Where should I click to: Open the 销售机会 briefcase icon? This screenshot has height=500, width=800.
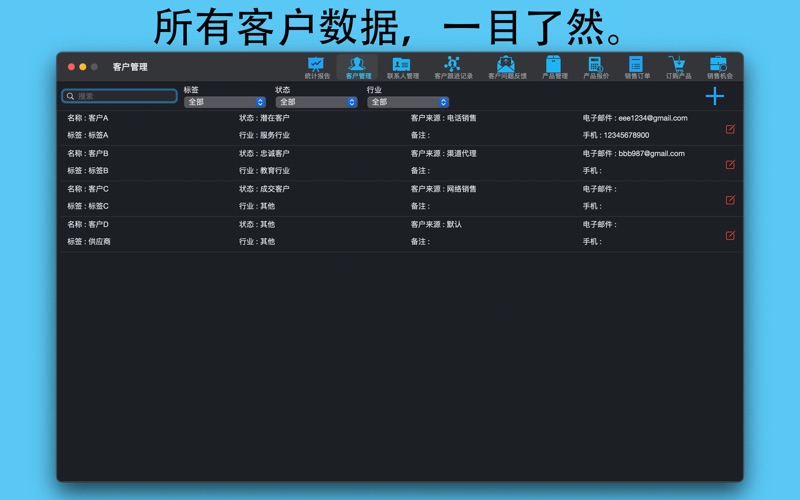(719, 67)
